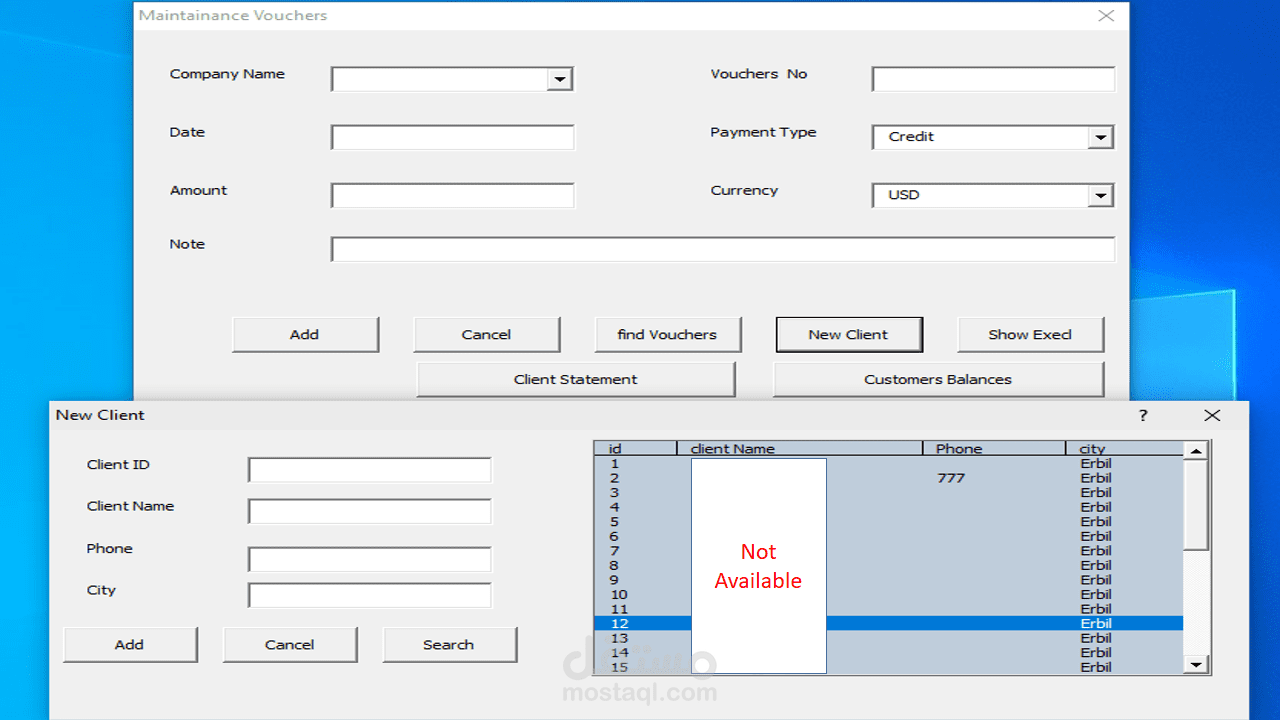Screen dimensions: 1280x720
Task: Click the list scroll down arrow
Action: 1196,665
